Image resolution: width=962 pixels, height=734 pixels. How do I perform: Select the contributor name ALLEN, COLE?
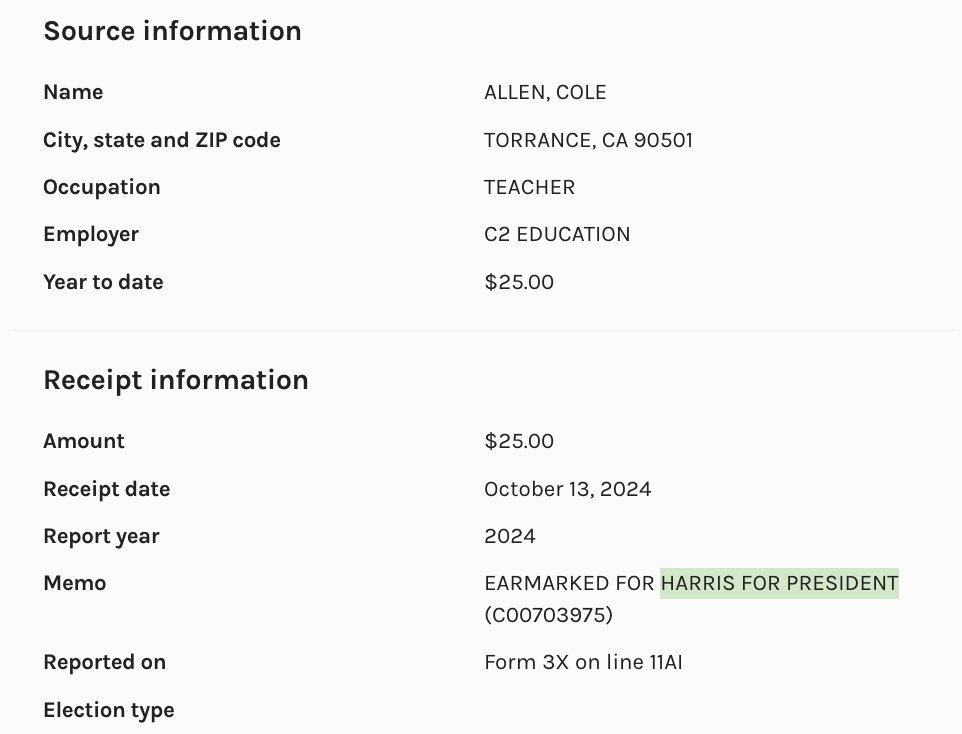(545, 93)
